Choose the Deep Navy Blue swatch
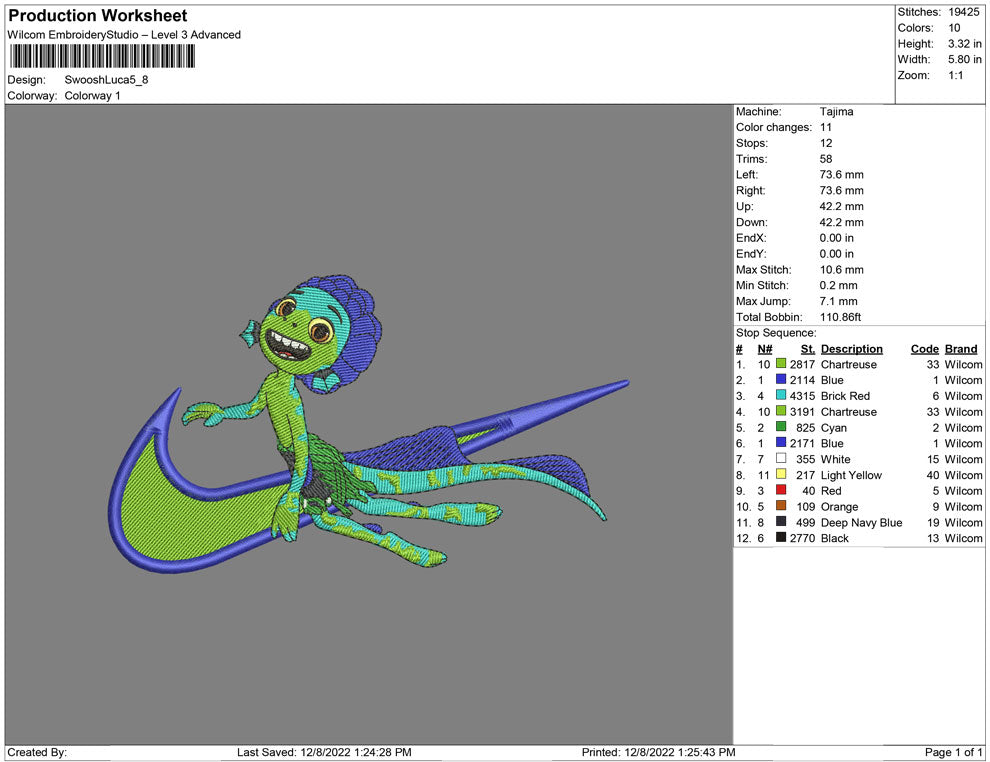The height and width of the screenshot is (762, 990). [x=781, y=522]
